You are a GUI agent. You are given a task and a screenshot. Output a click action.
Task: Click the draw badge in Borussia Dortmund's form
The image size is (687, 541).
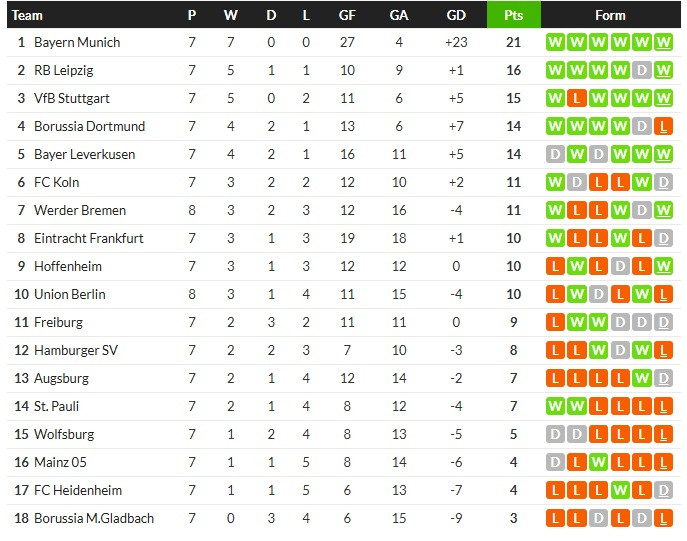pyautogui.click(x=643, y=126)
